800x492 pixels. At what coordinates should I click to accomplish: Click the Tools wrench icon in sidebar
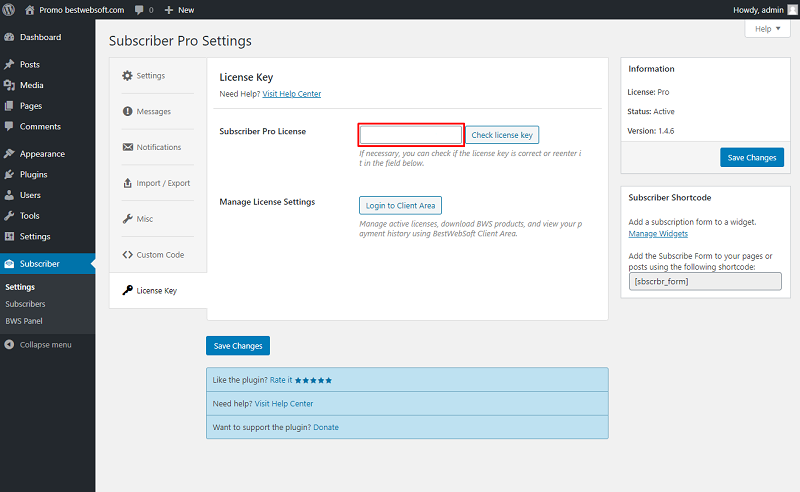[x=9, y=216]
